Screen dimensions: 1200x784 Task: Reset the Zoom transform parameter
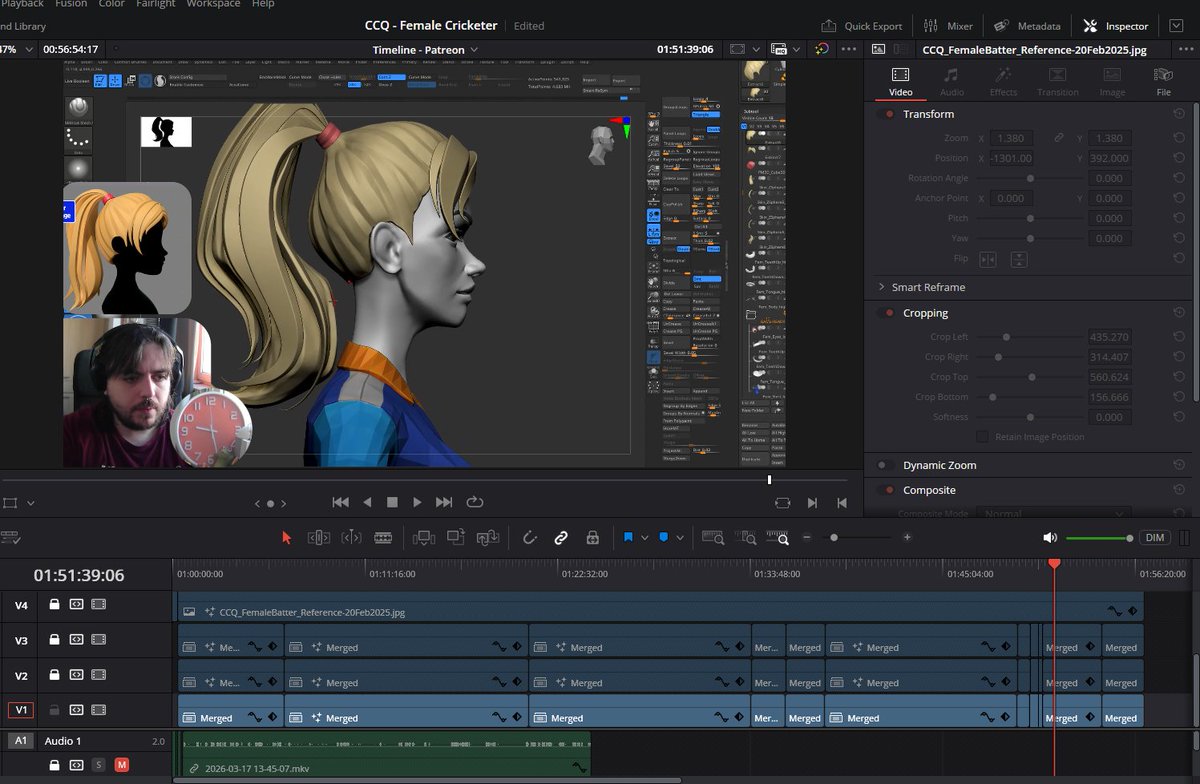point(1180,138)
